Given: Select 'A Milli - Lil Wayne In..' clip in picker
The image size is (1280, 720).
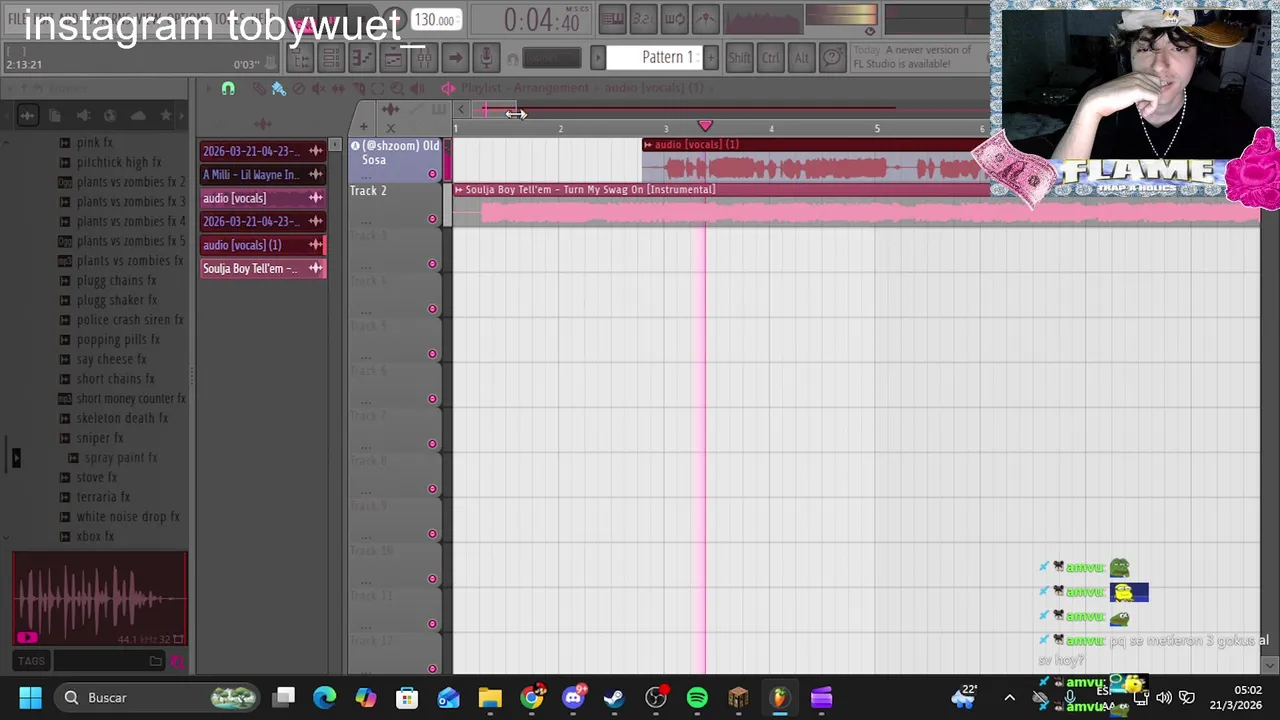Looking at the screenshot, I should tap(263, 174).
